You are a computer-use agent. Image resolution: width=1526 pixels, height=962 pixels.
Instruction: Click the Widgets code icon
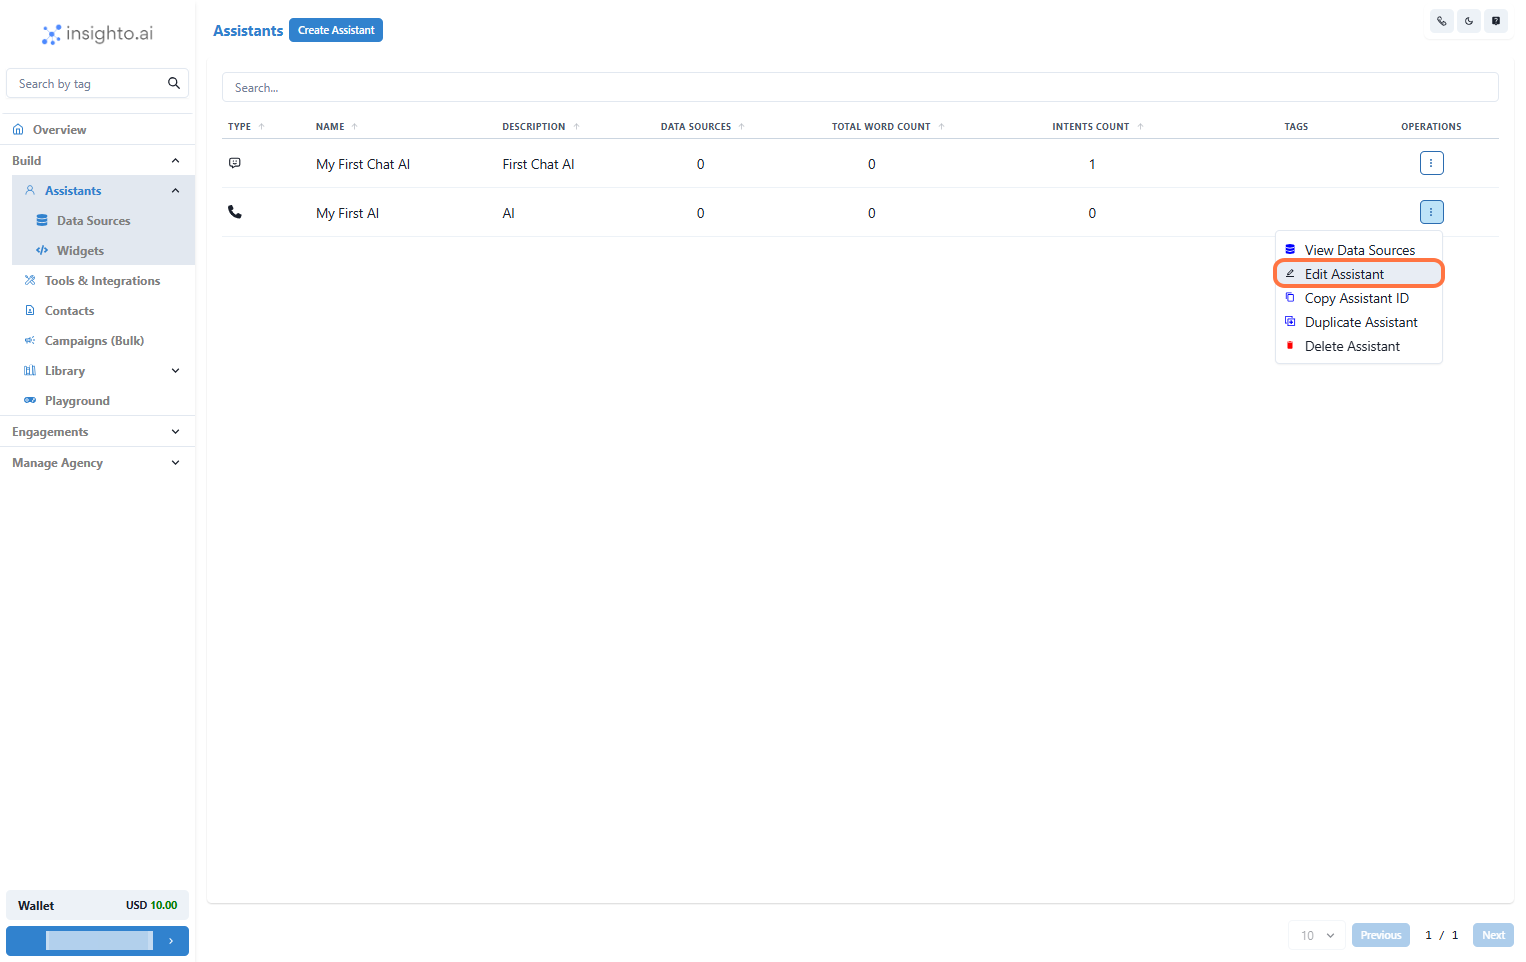tap(42, 250)
